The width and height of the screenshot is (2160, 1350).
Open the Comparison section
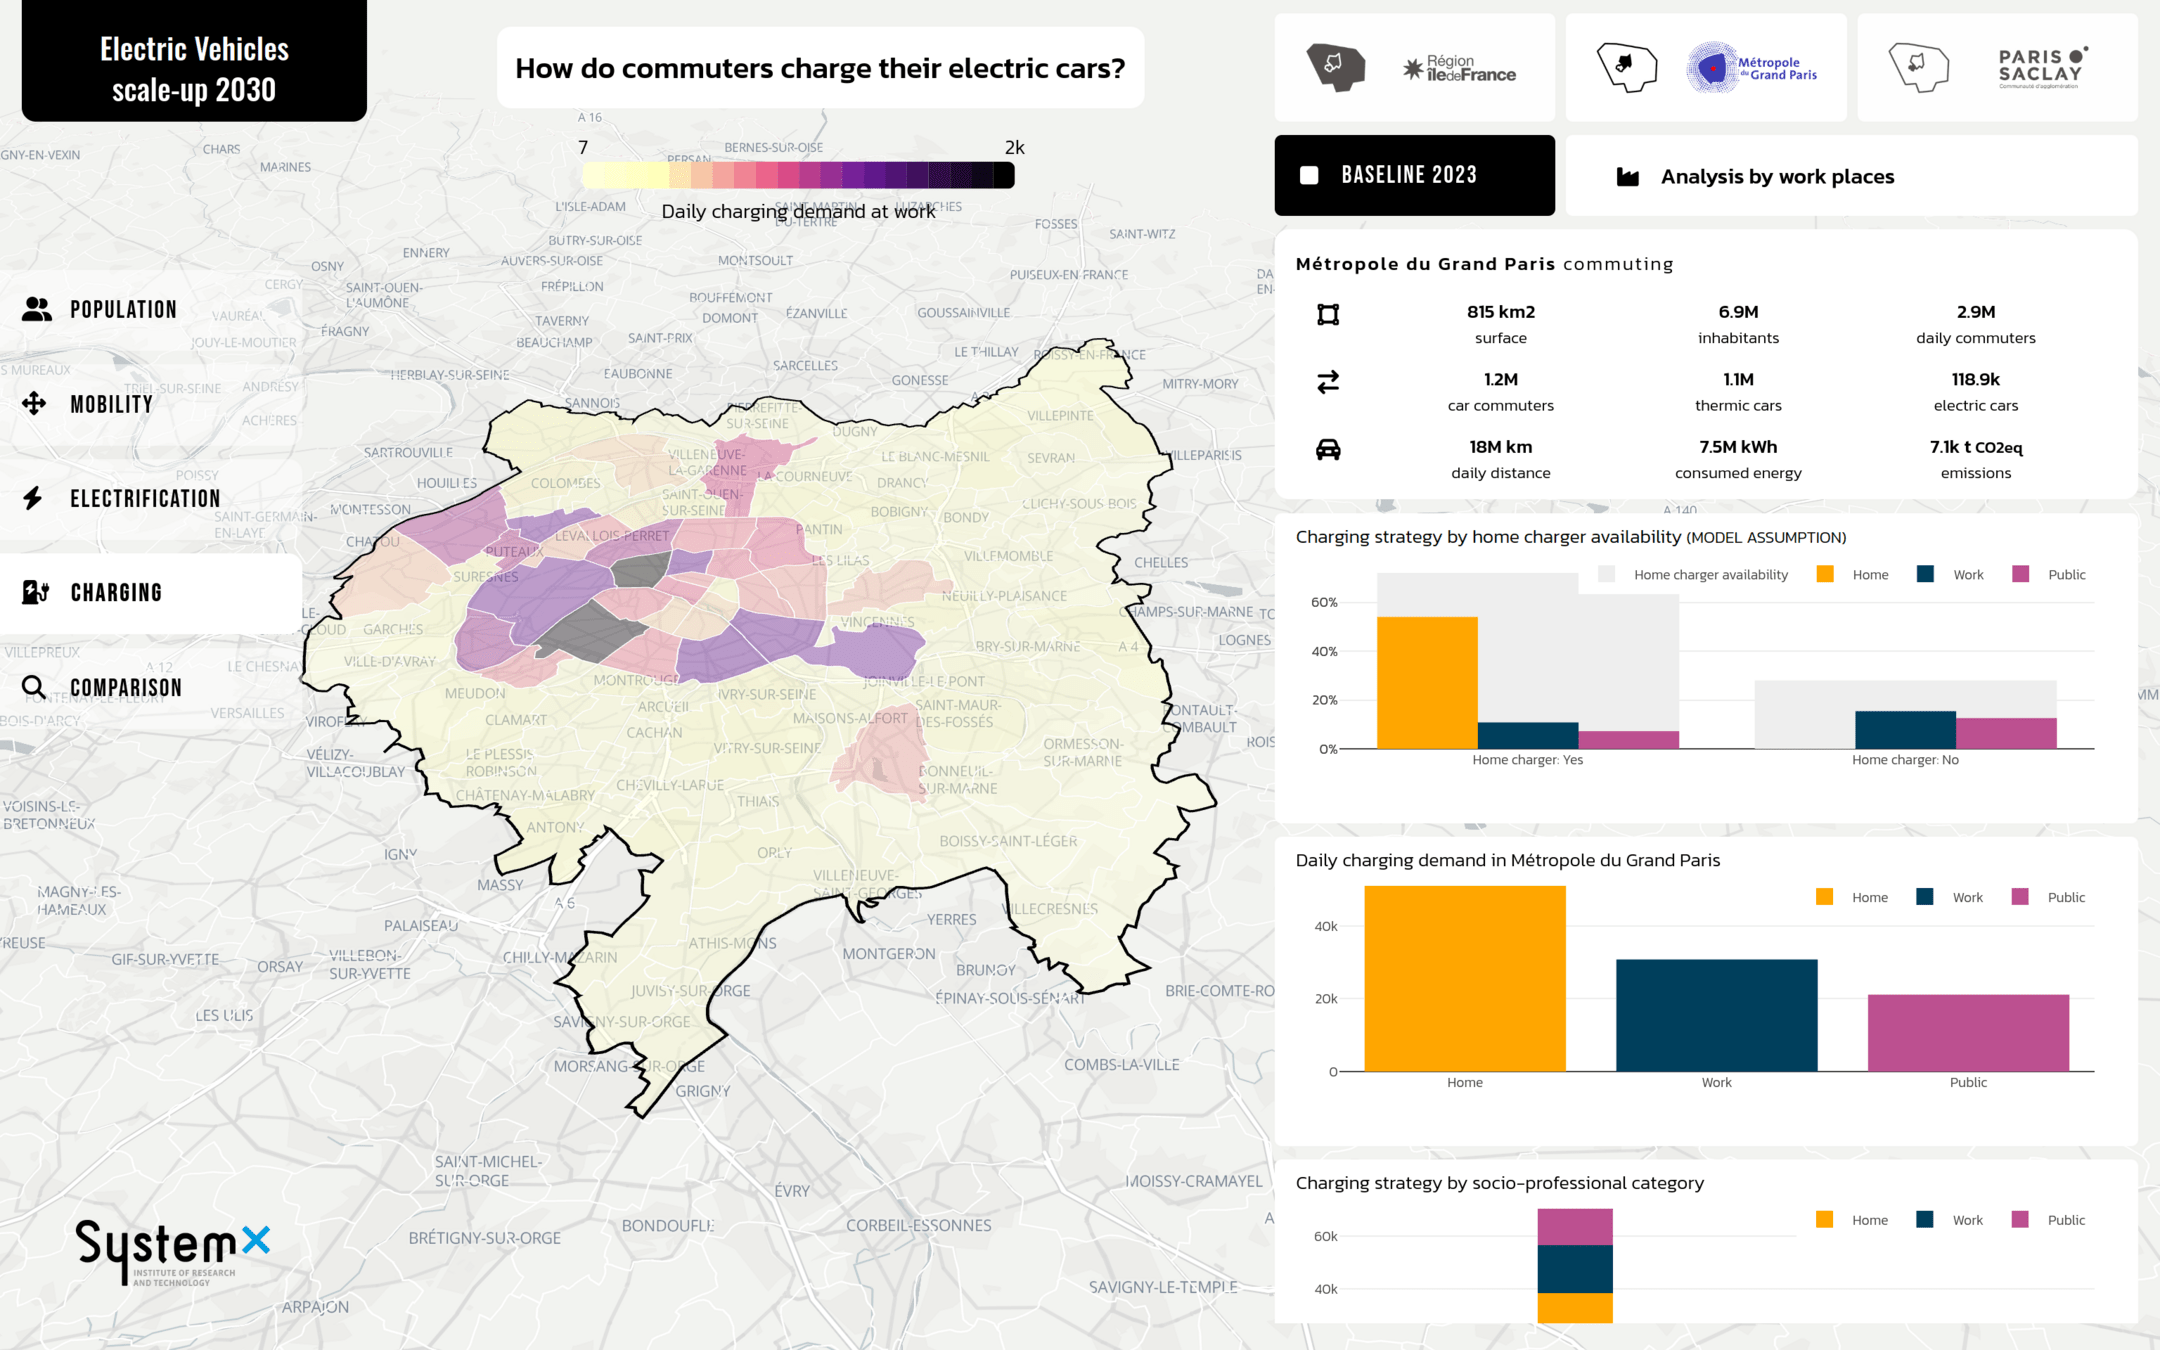(x=126, y=687)
